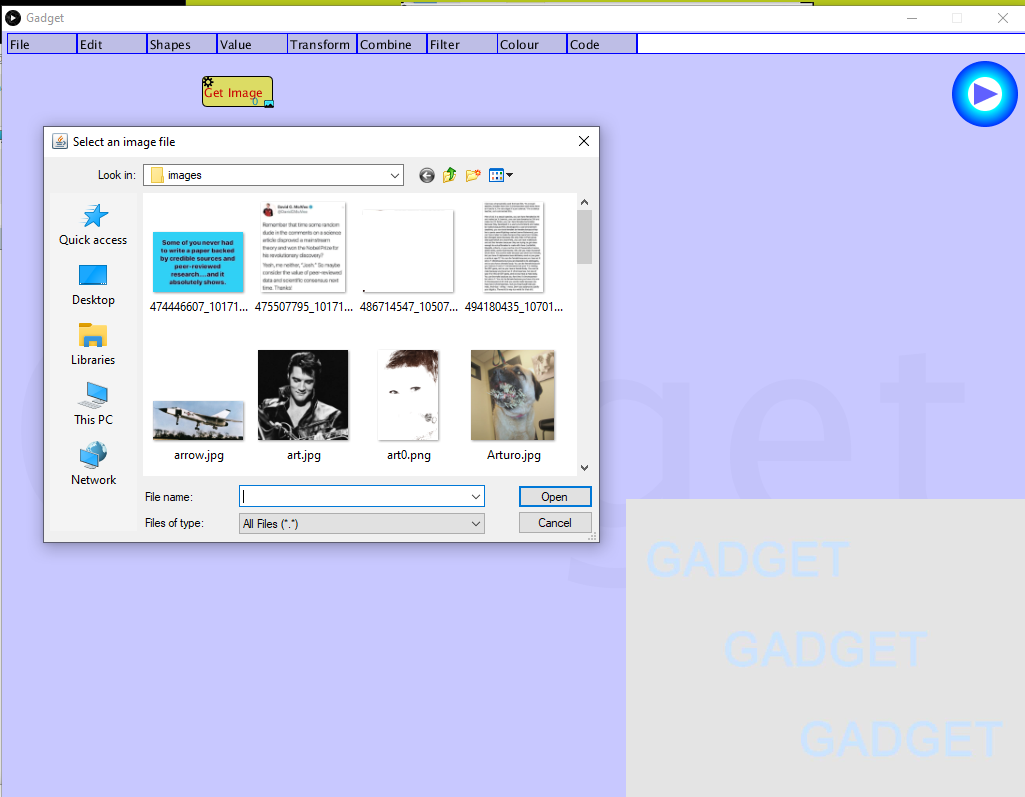The height and width of the screenshot is (797, 1025).
Task: Select This PC in the sidebar
Action: click(93, 404)
